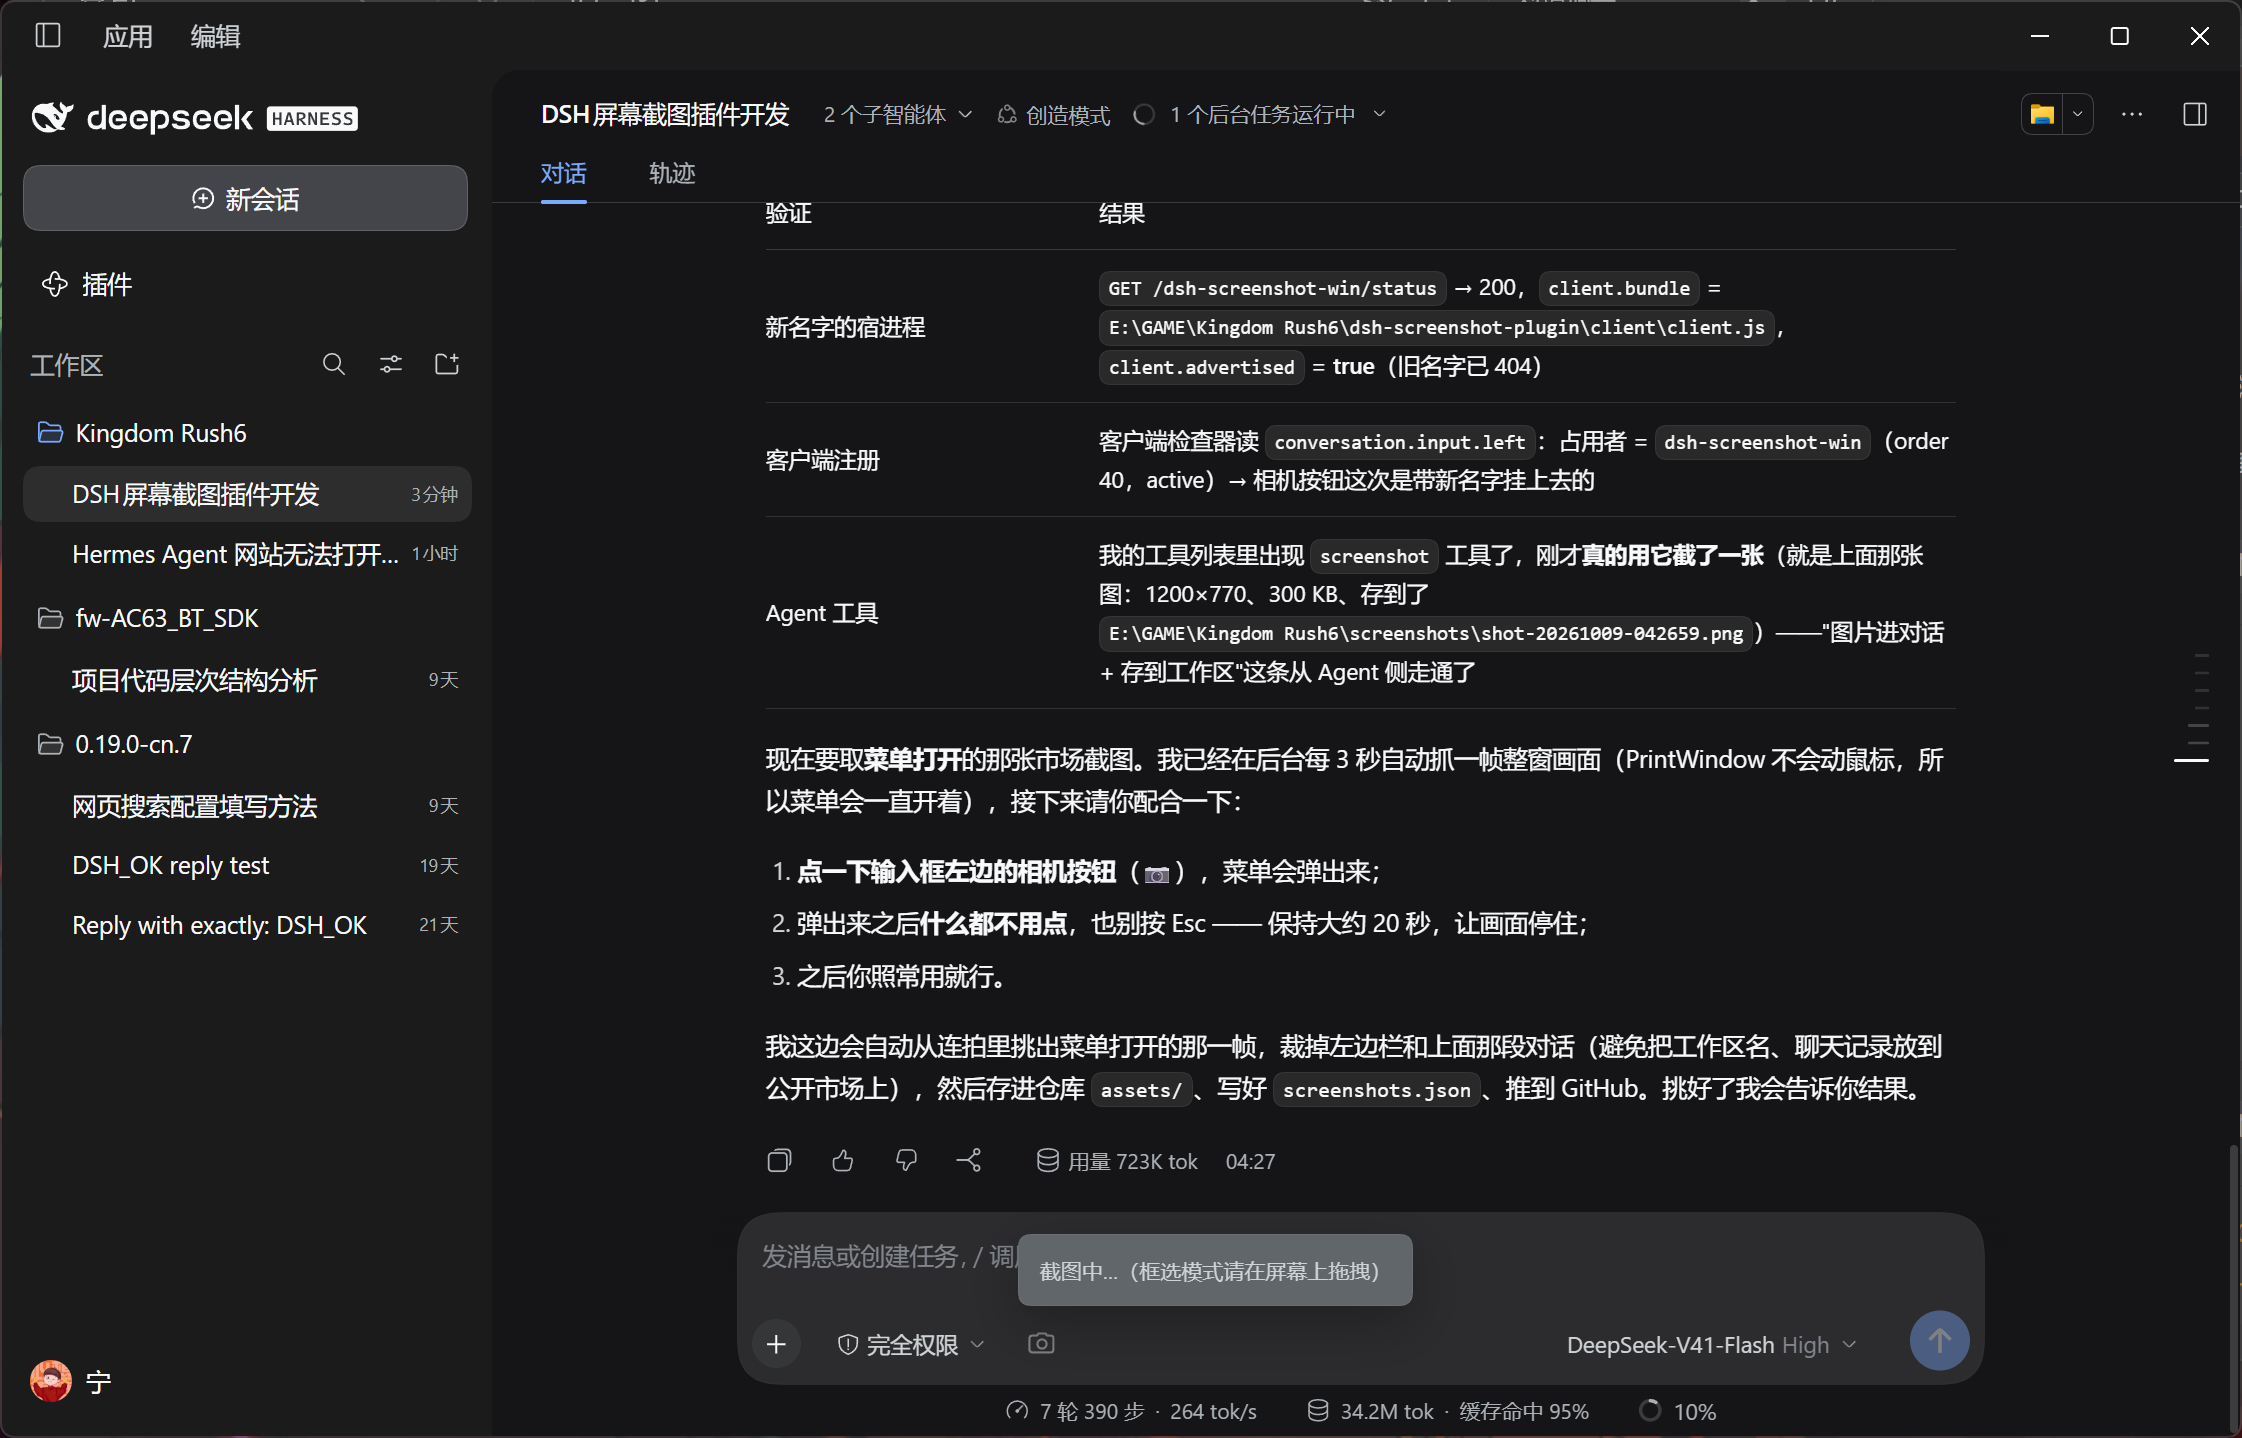Switch to the 轨迹 tab
Screen dimensions: 2242x1438
[x=672, y=174]
